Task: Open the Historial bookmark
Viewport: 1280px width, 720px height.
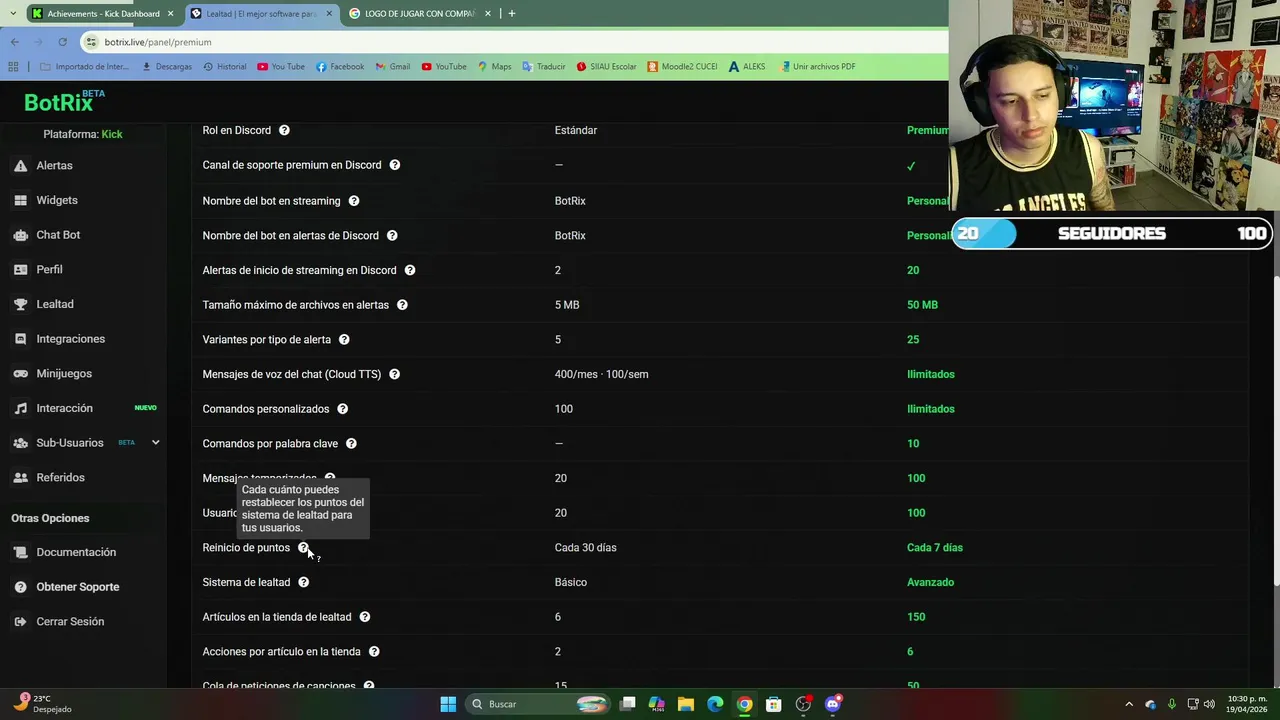Action: click(x=224, y=67)
